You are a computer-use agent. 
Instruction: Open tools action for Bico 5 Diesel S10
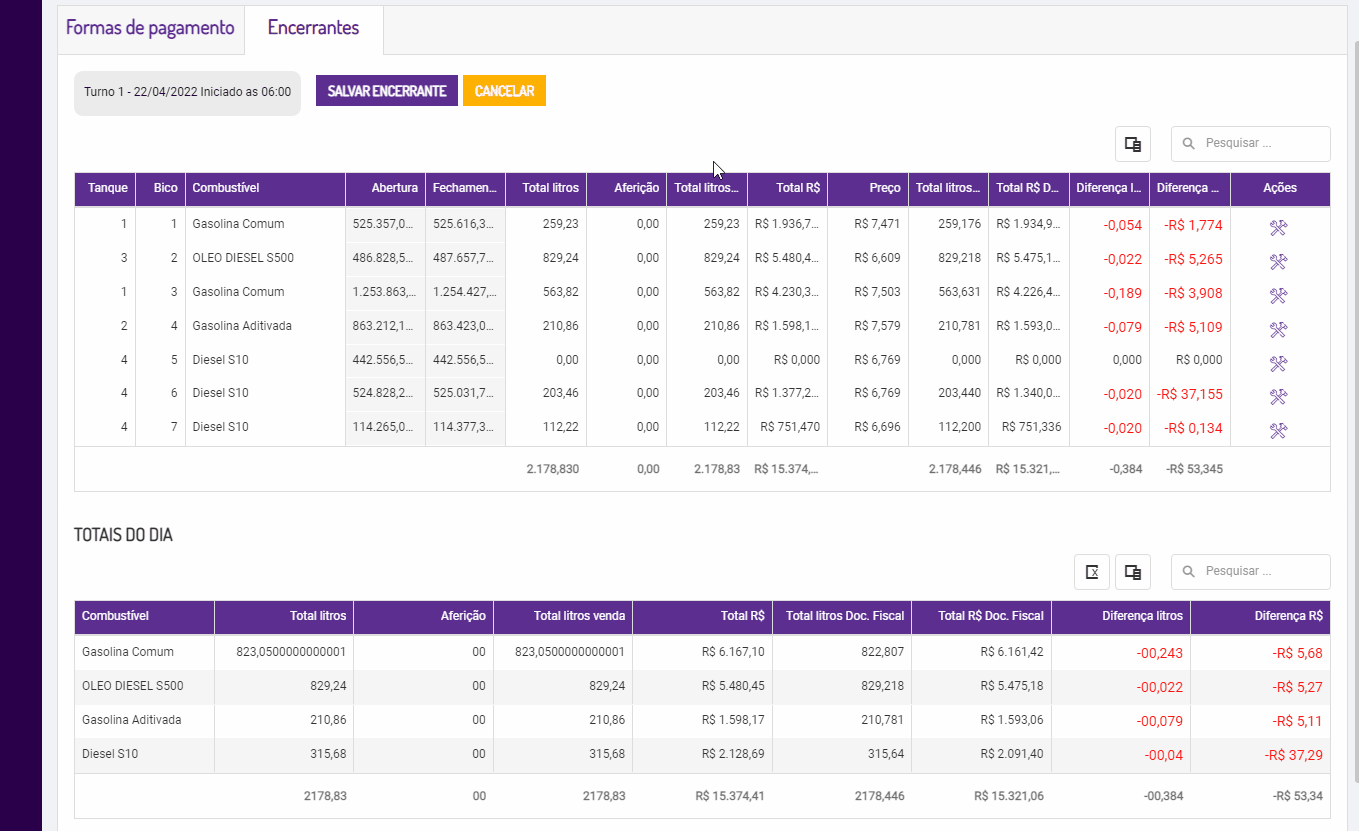point(1278,364)
